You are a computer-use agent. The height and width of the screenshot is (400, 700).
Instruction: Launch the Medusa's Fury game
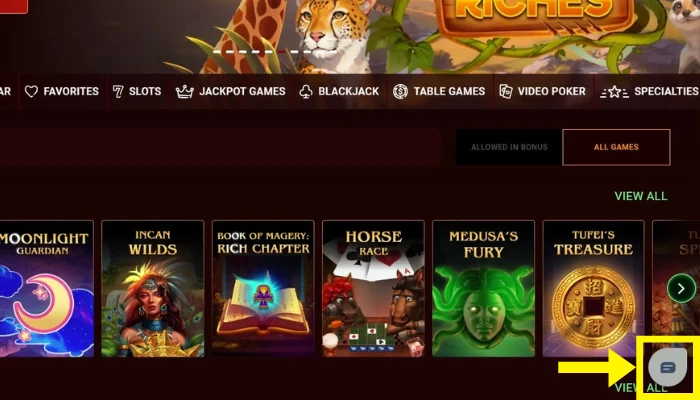click(x=483, y=288)
